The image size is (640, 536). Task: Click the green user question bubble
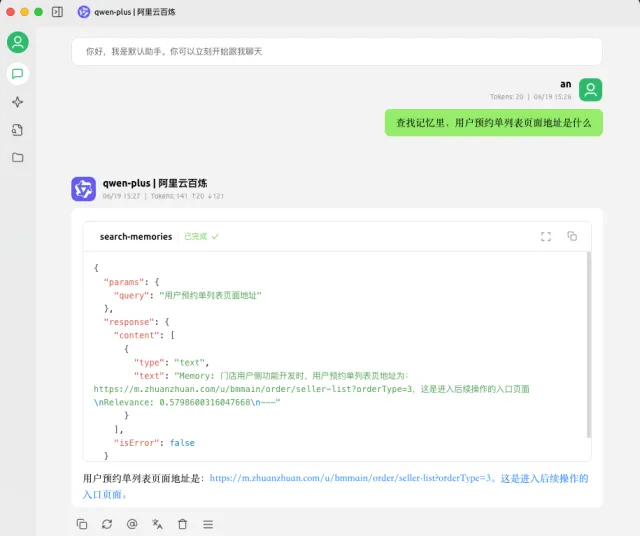click(493, 122)
